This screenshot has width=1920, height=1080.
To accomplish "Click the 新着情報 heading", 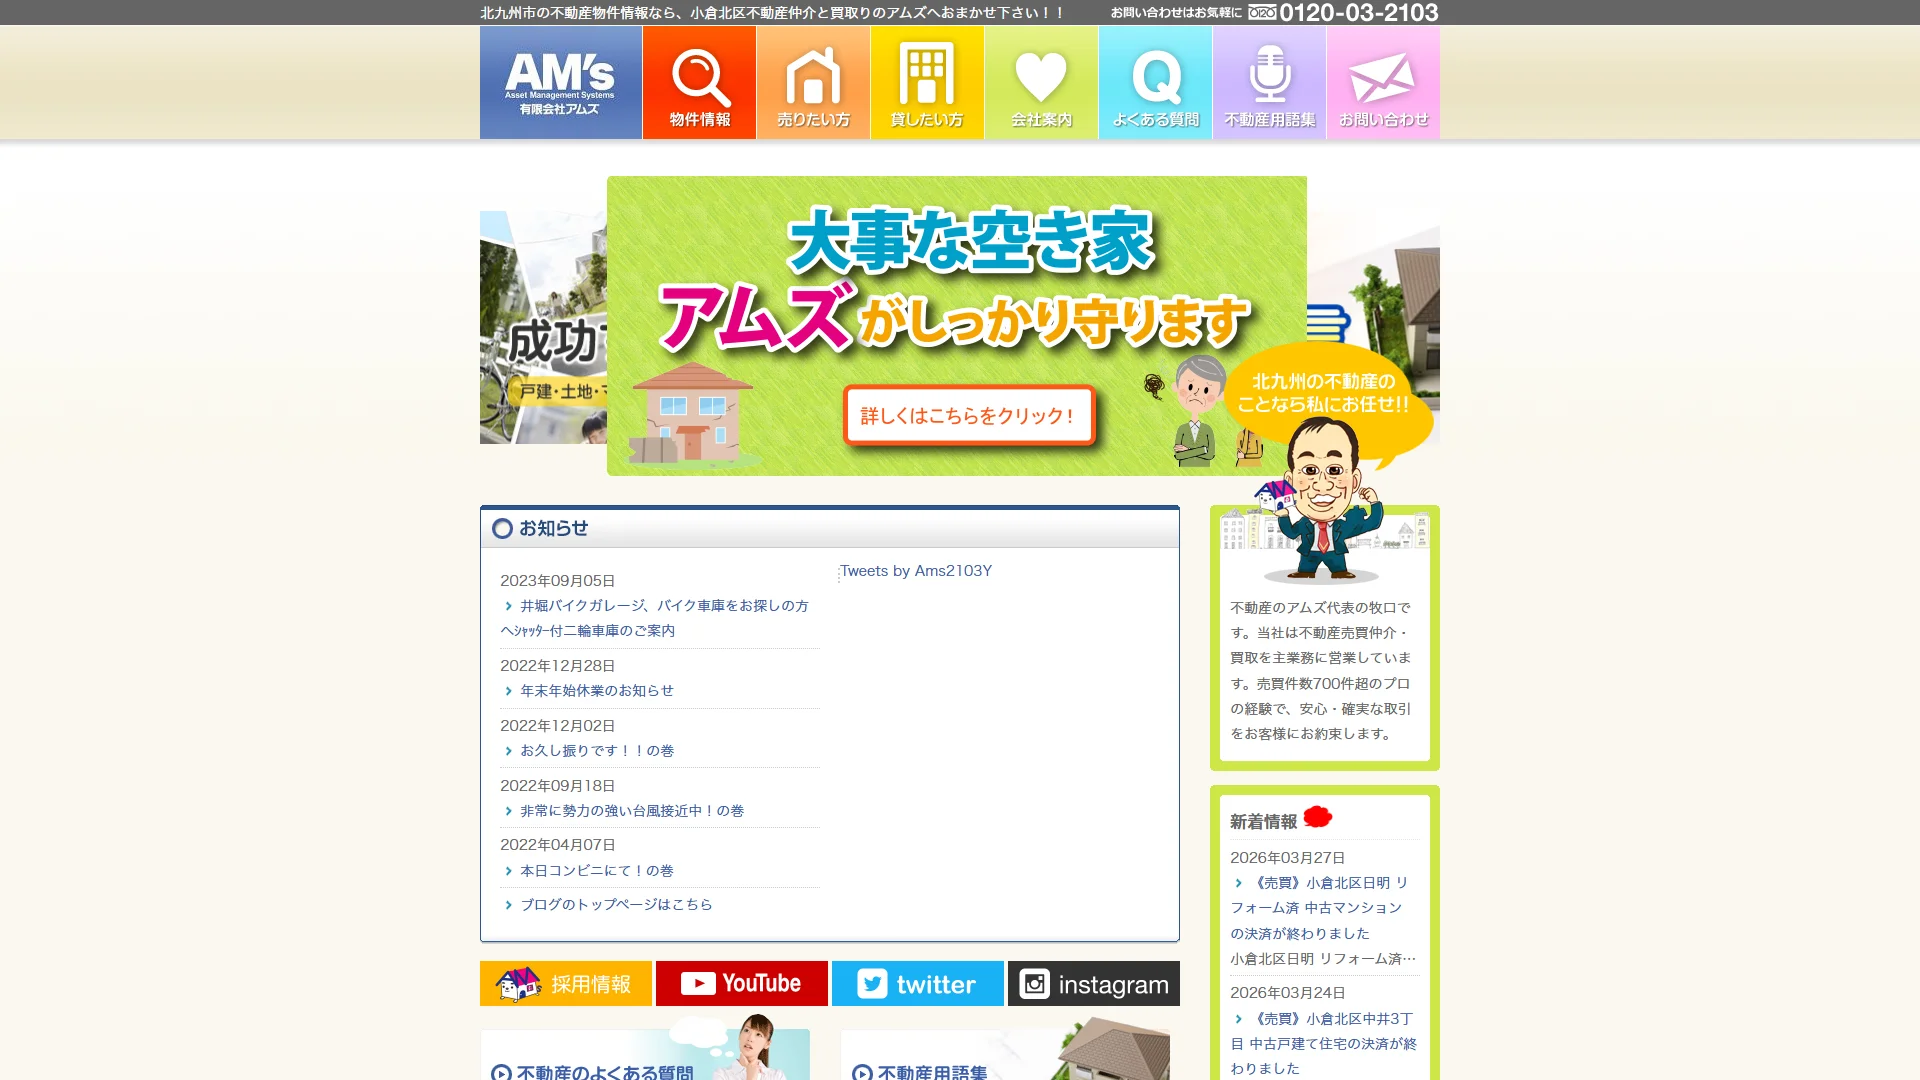I will 1263,822.
